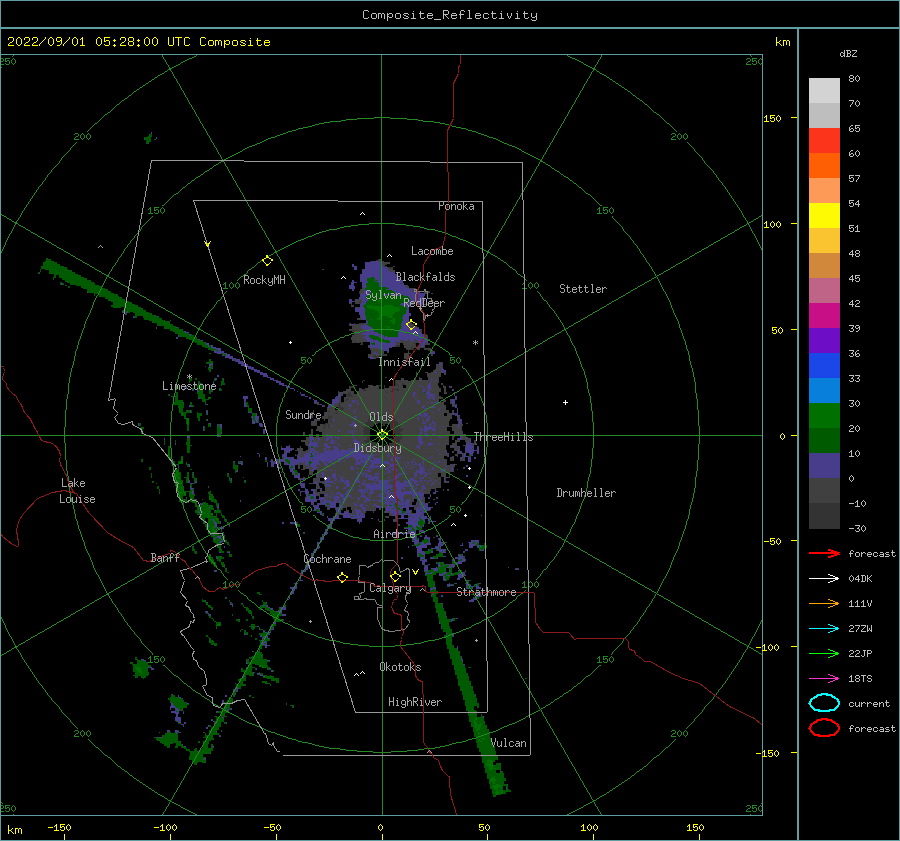The image size is (900, 841).
Task: Click the Stettler city label
Action: point(583,289)
